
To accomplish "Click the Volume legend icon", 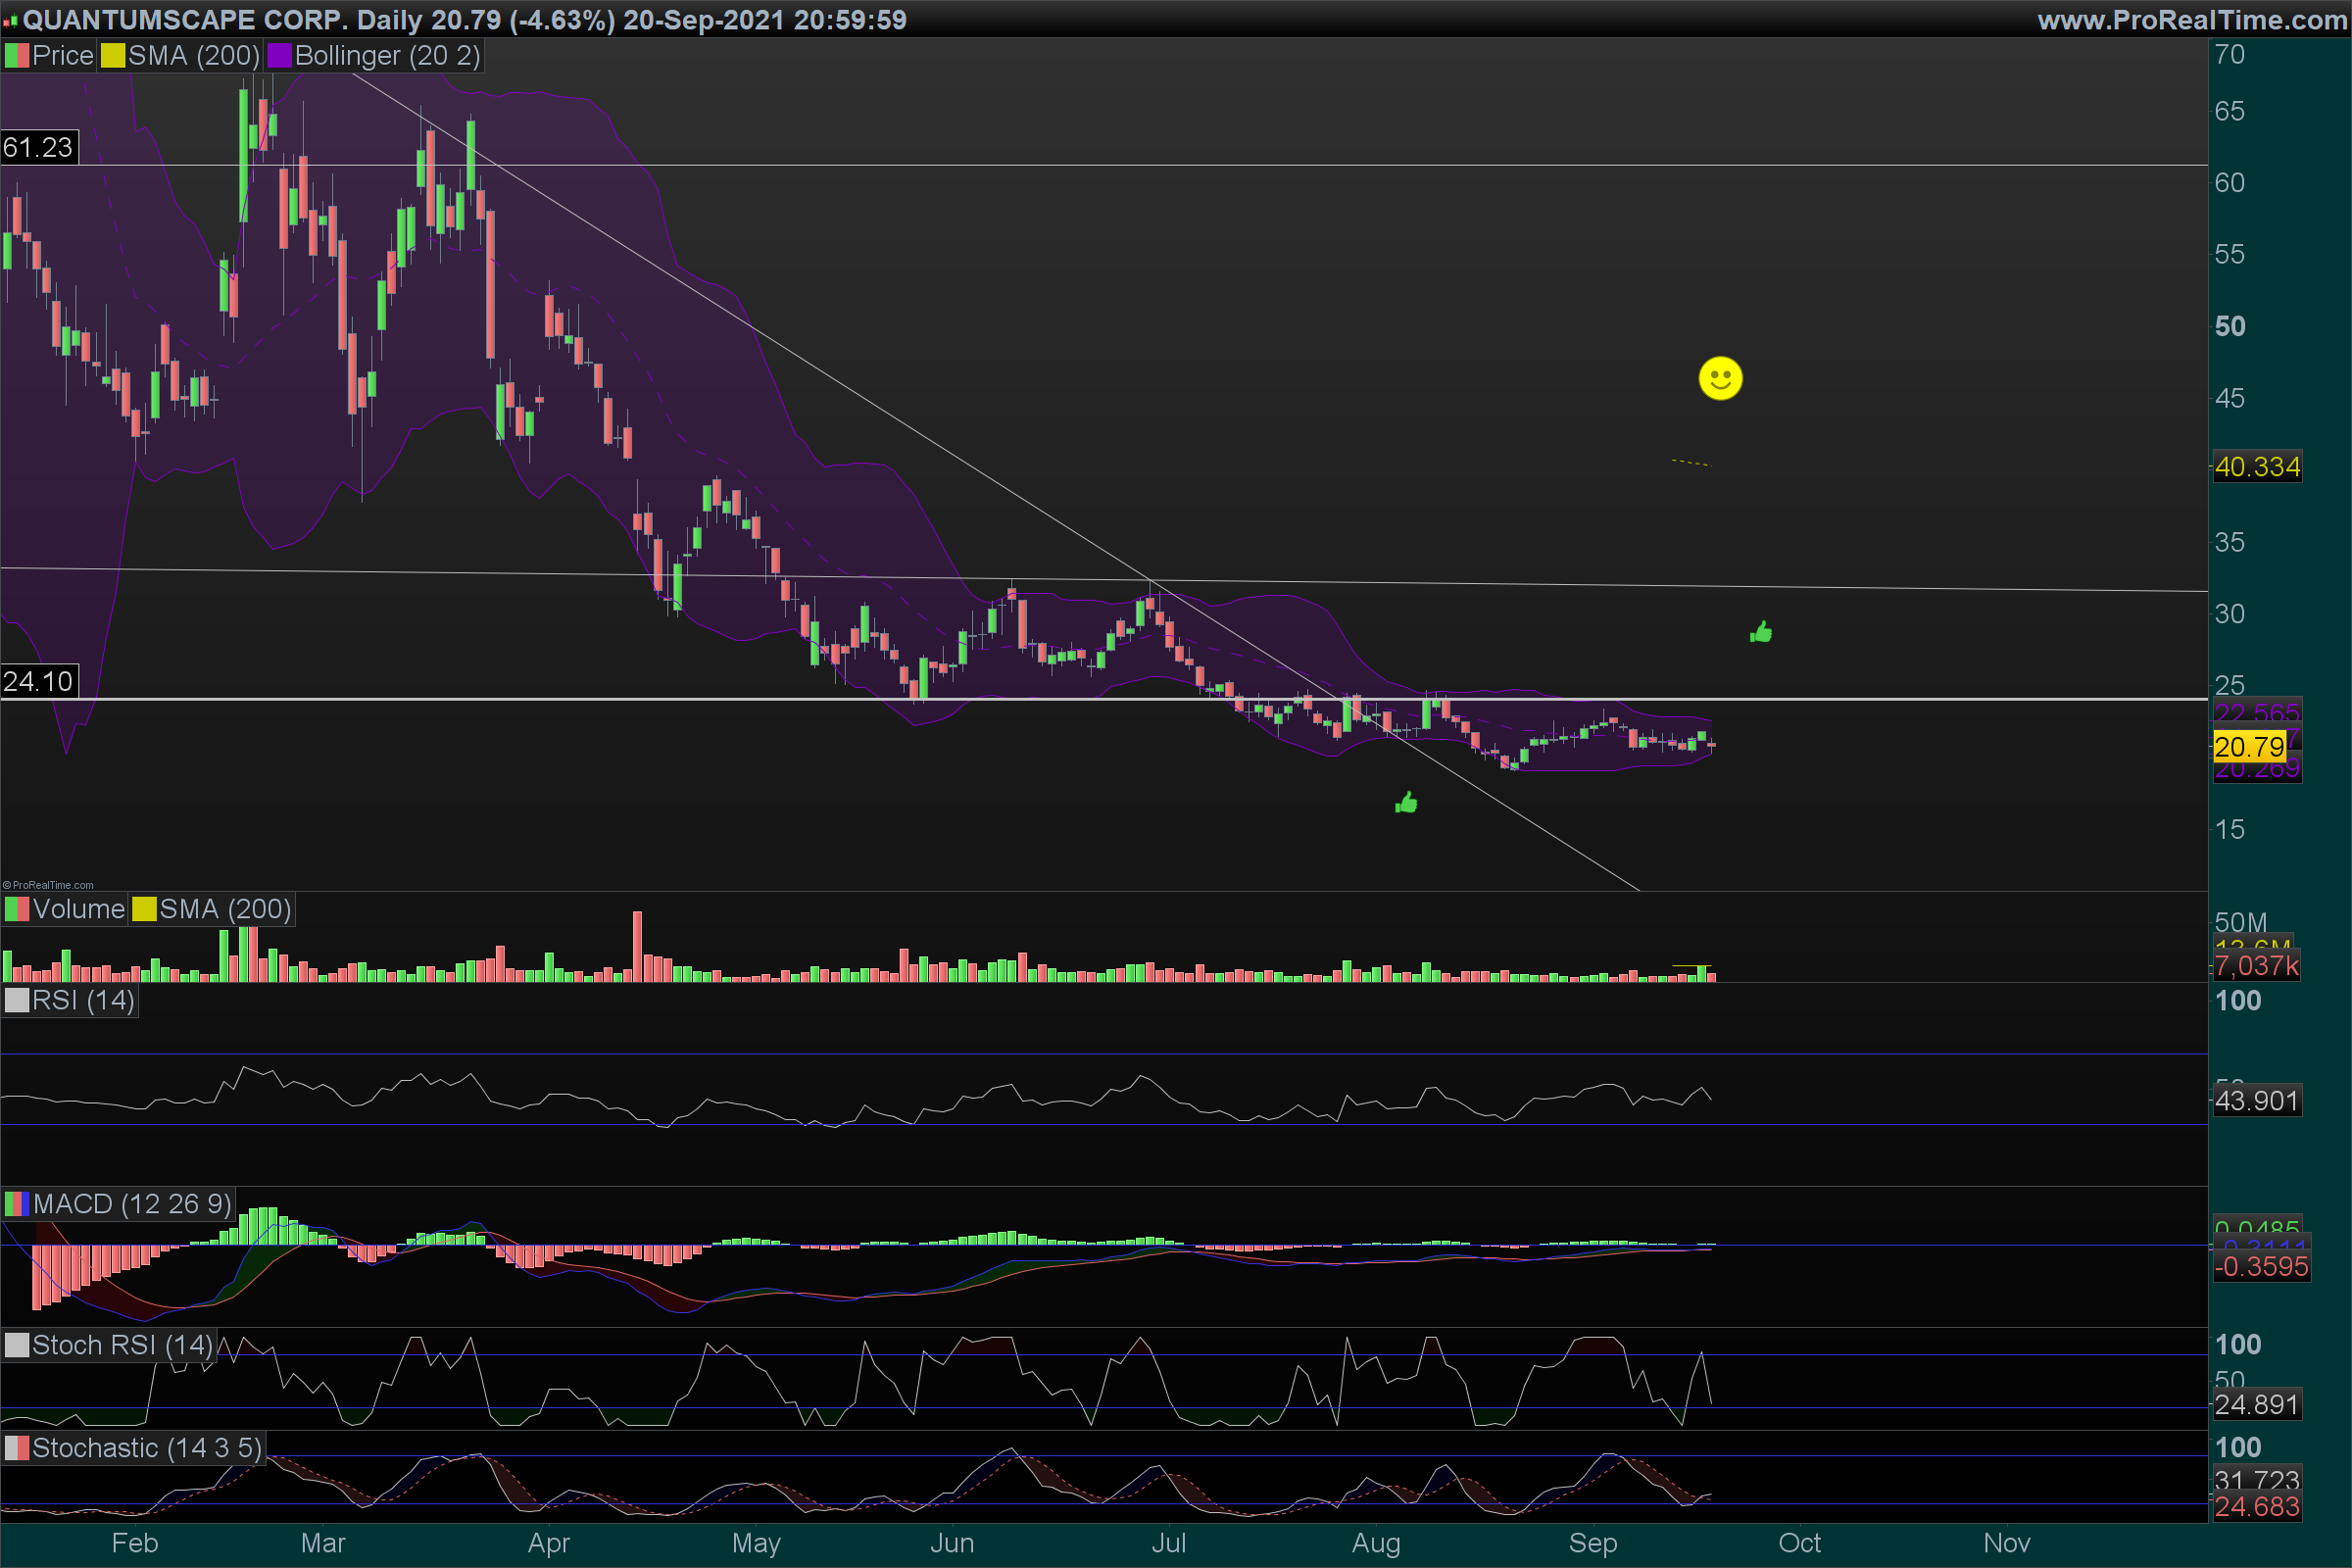I will (16, 909).
